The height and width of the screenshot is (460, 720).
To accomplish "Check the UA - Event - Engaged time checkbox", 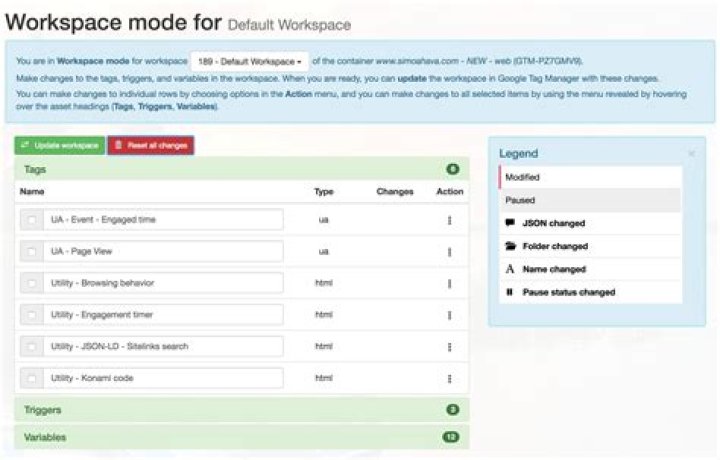I will 32,220.
